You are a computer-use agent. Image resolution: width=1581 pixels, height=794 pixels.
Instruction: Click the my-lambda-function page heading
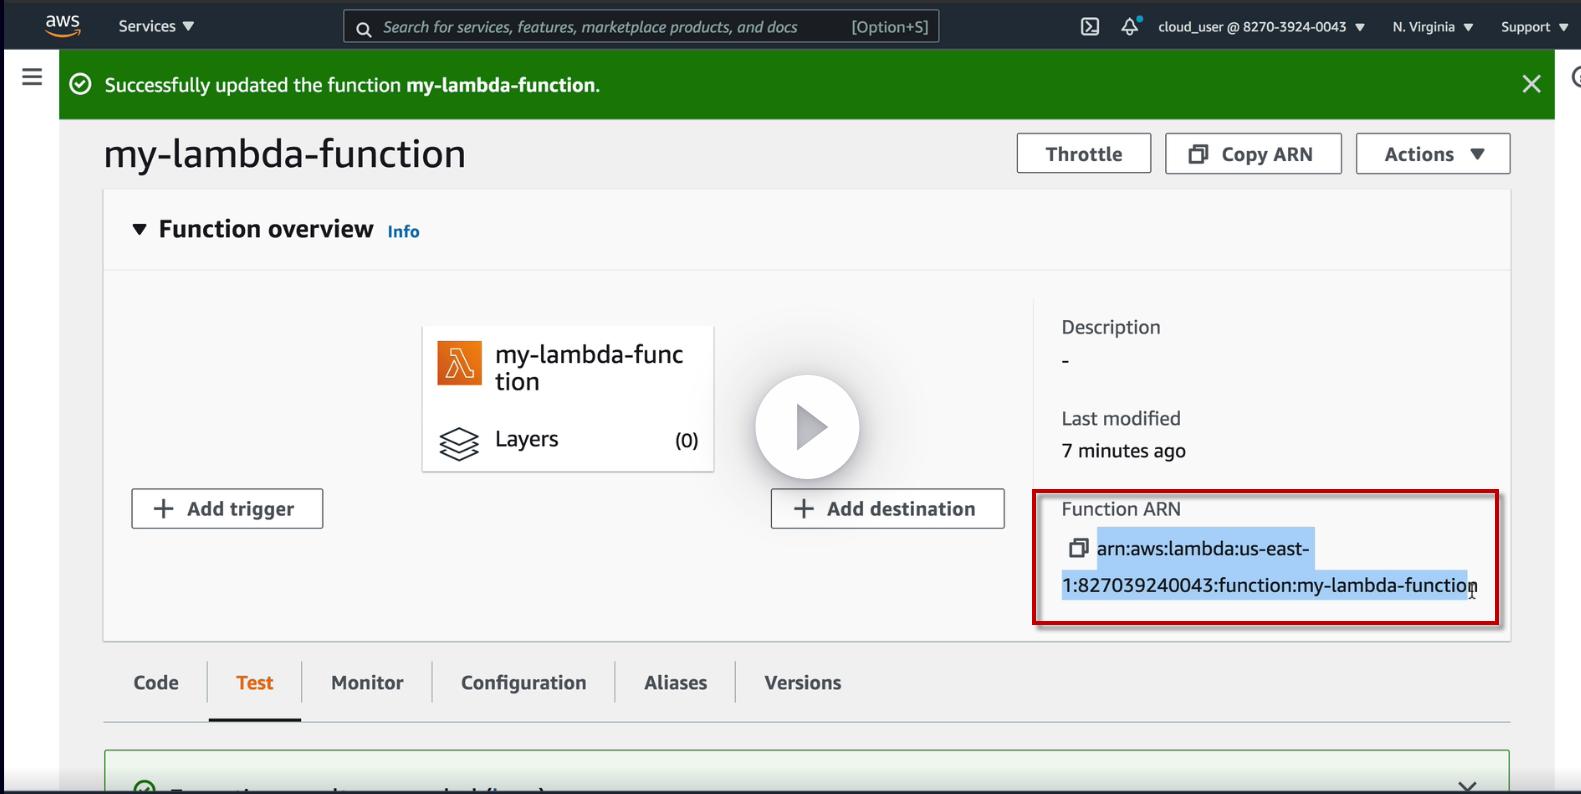(285, 154)
